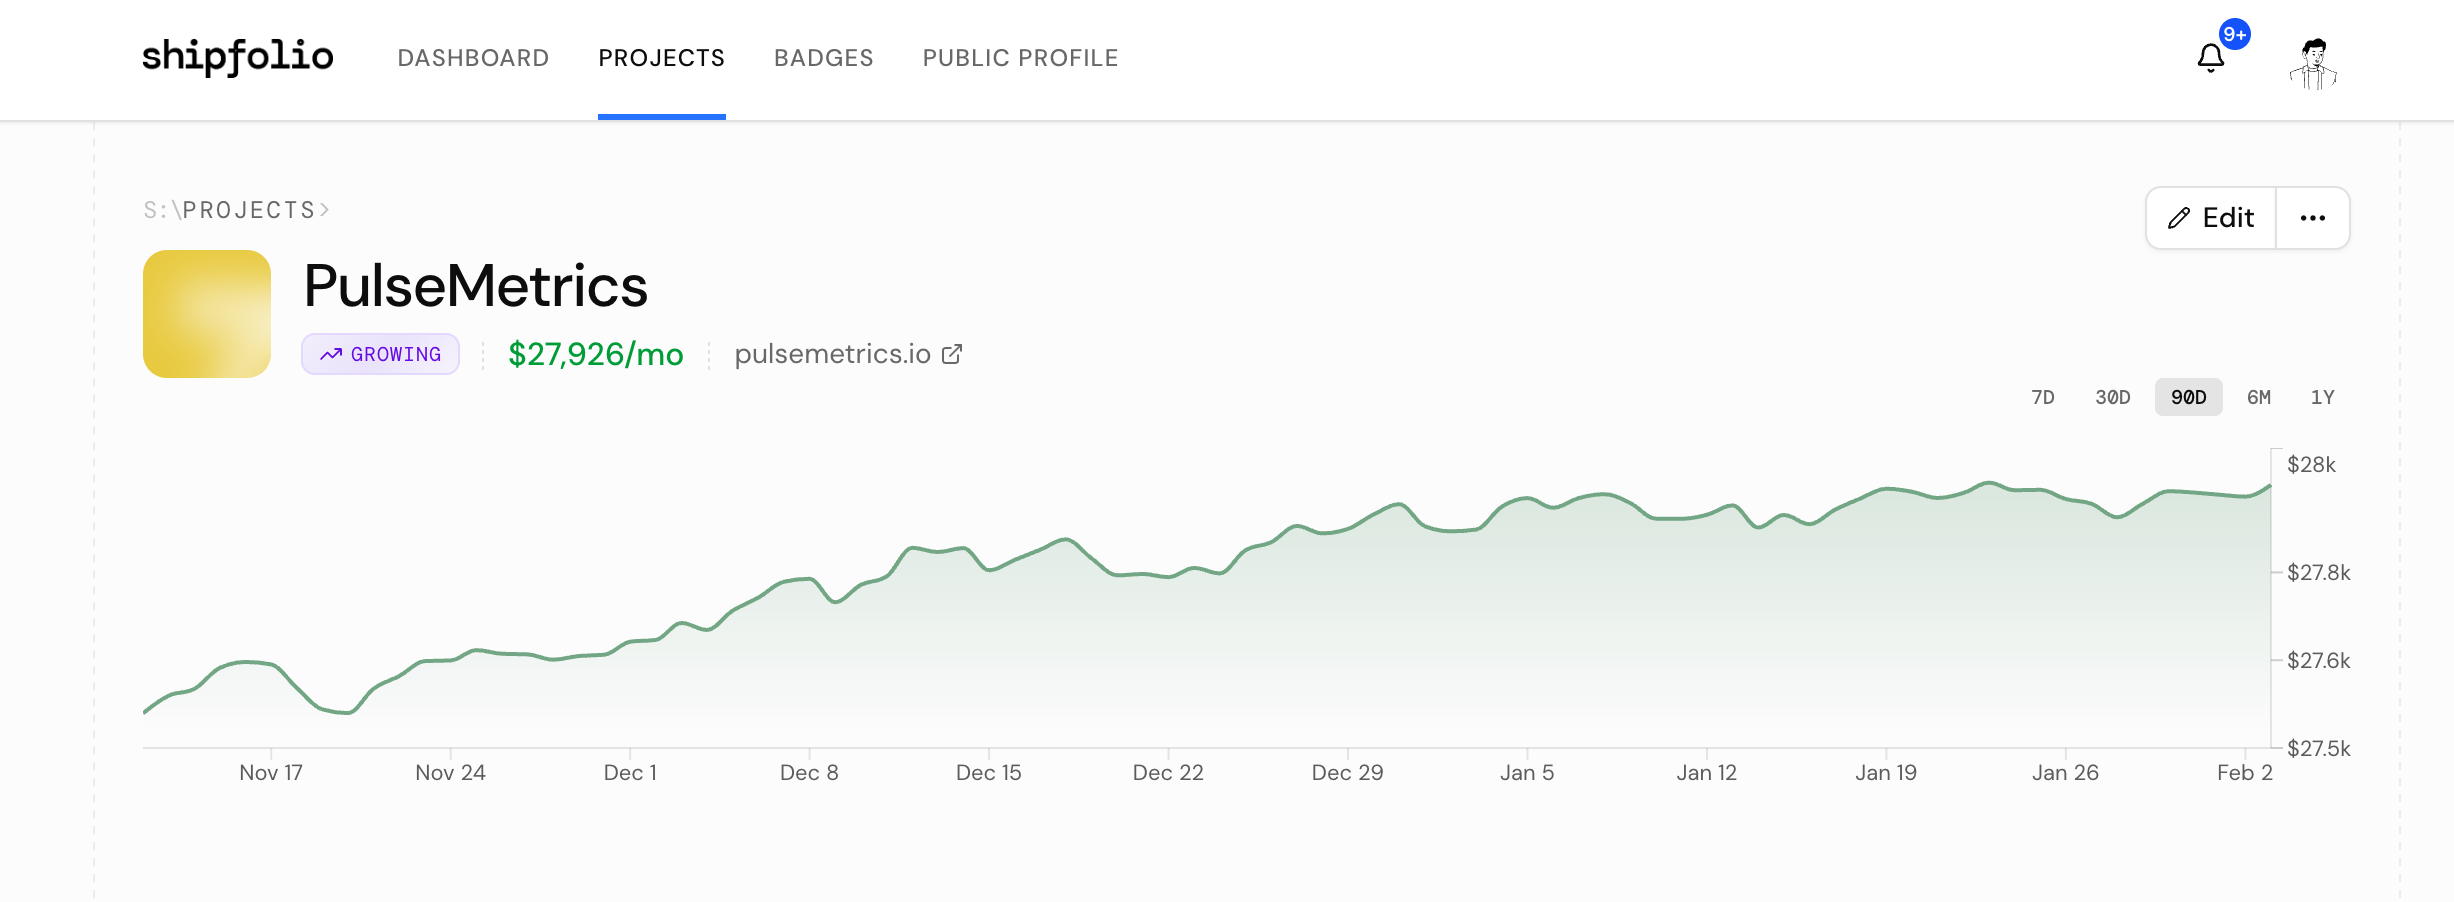Go to the Dashboard tab
Image resolution: width=2454 pixels, height=902 pixels.
(x=473, y=58)
